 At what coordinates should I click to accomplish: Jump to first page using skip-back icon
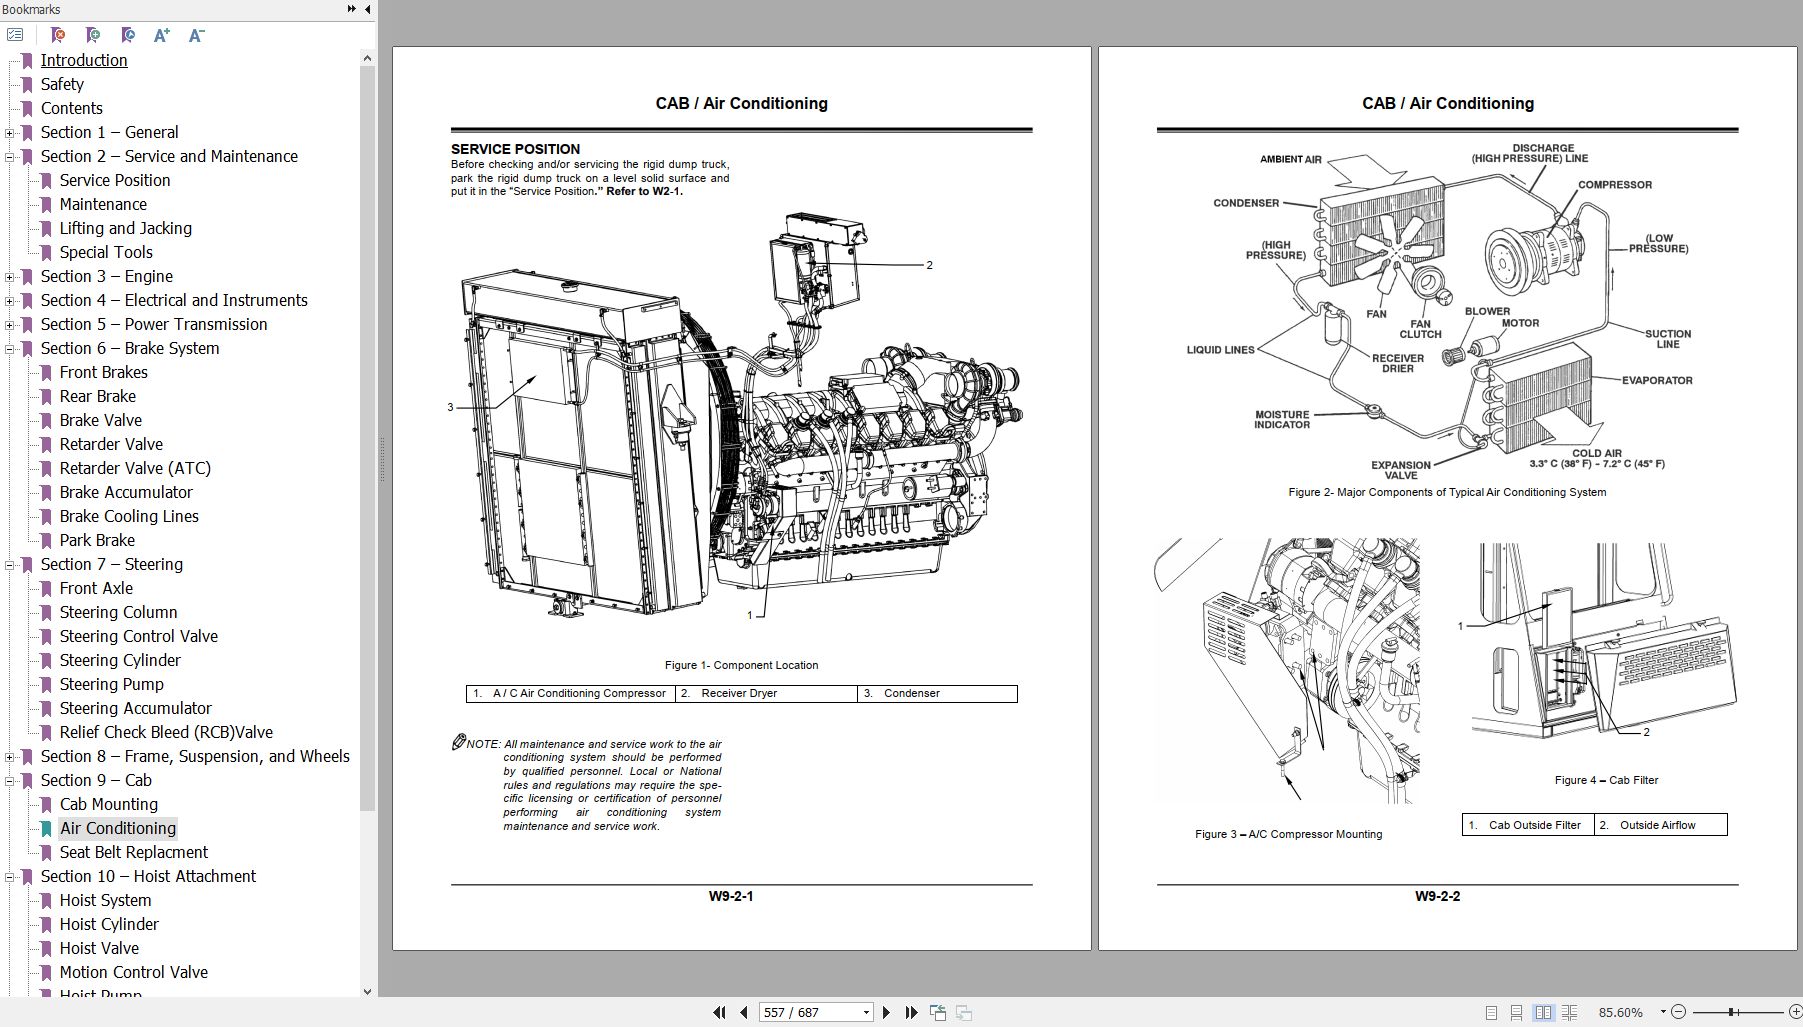pyautogui.click(x=719, y=1012)
